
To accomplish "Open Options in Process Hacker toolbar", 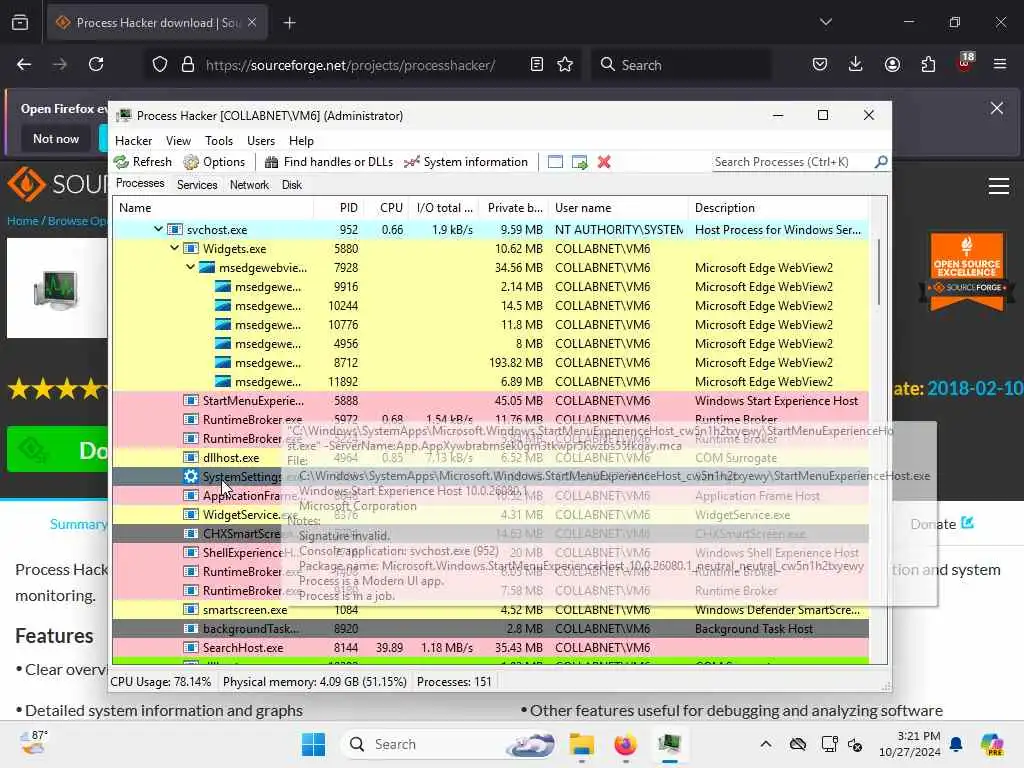I will pos(214,162).
